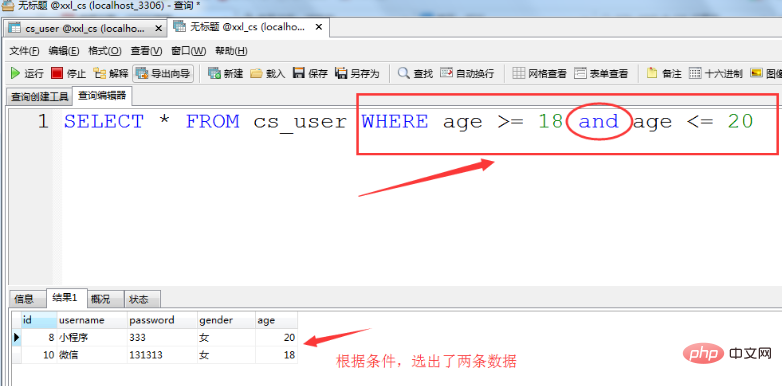782x386 pixels.
Task: Click the gender column header
Action: click(226, 320)
